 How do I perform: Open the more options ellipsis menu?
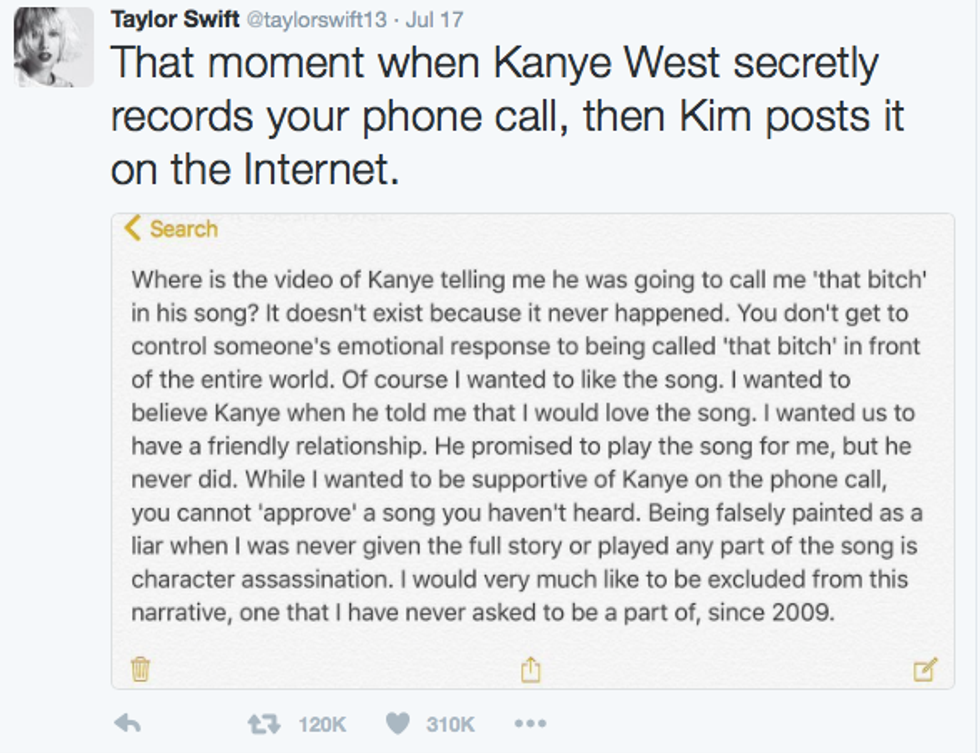point(530,723)
